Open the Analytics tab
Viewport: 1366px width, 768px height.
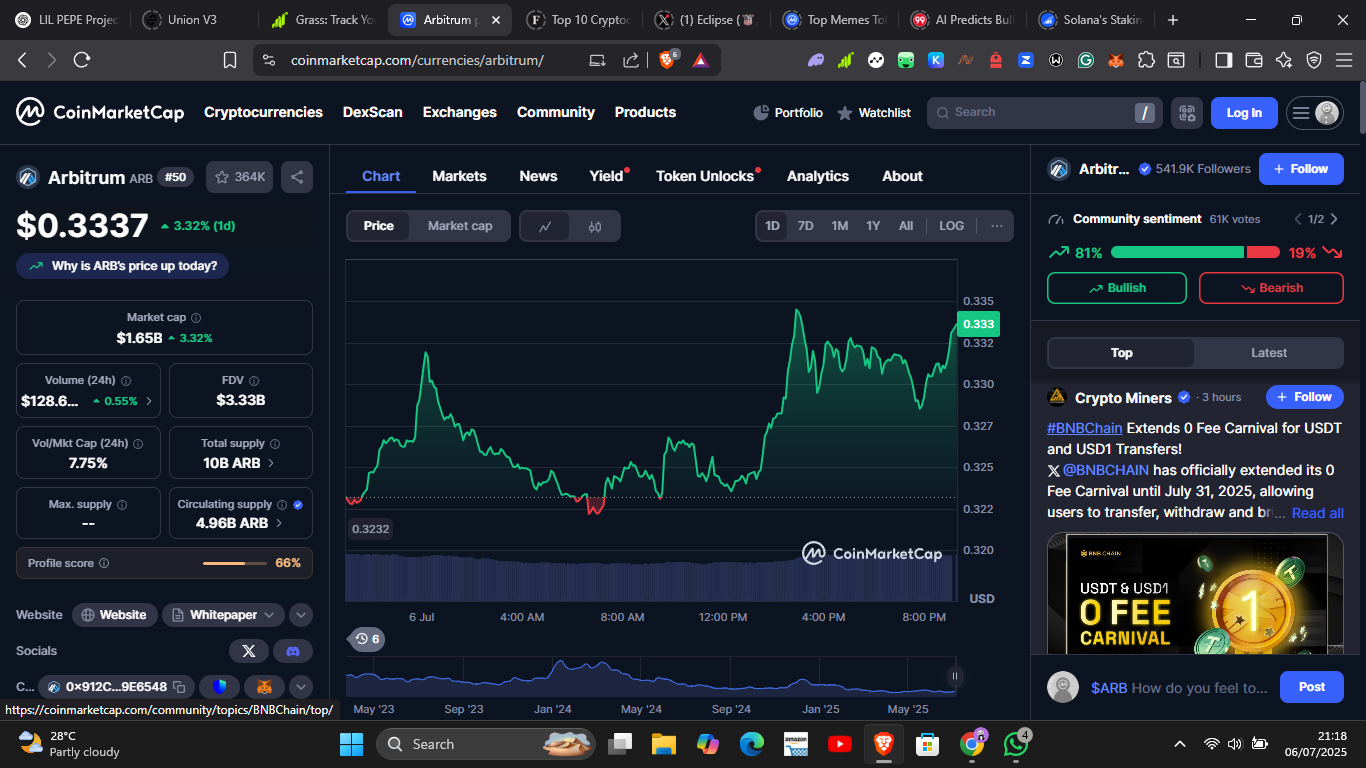click(x=818, y=176)
